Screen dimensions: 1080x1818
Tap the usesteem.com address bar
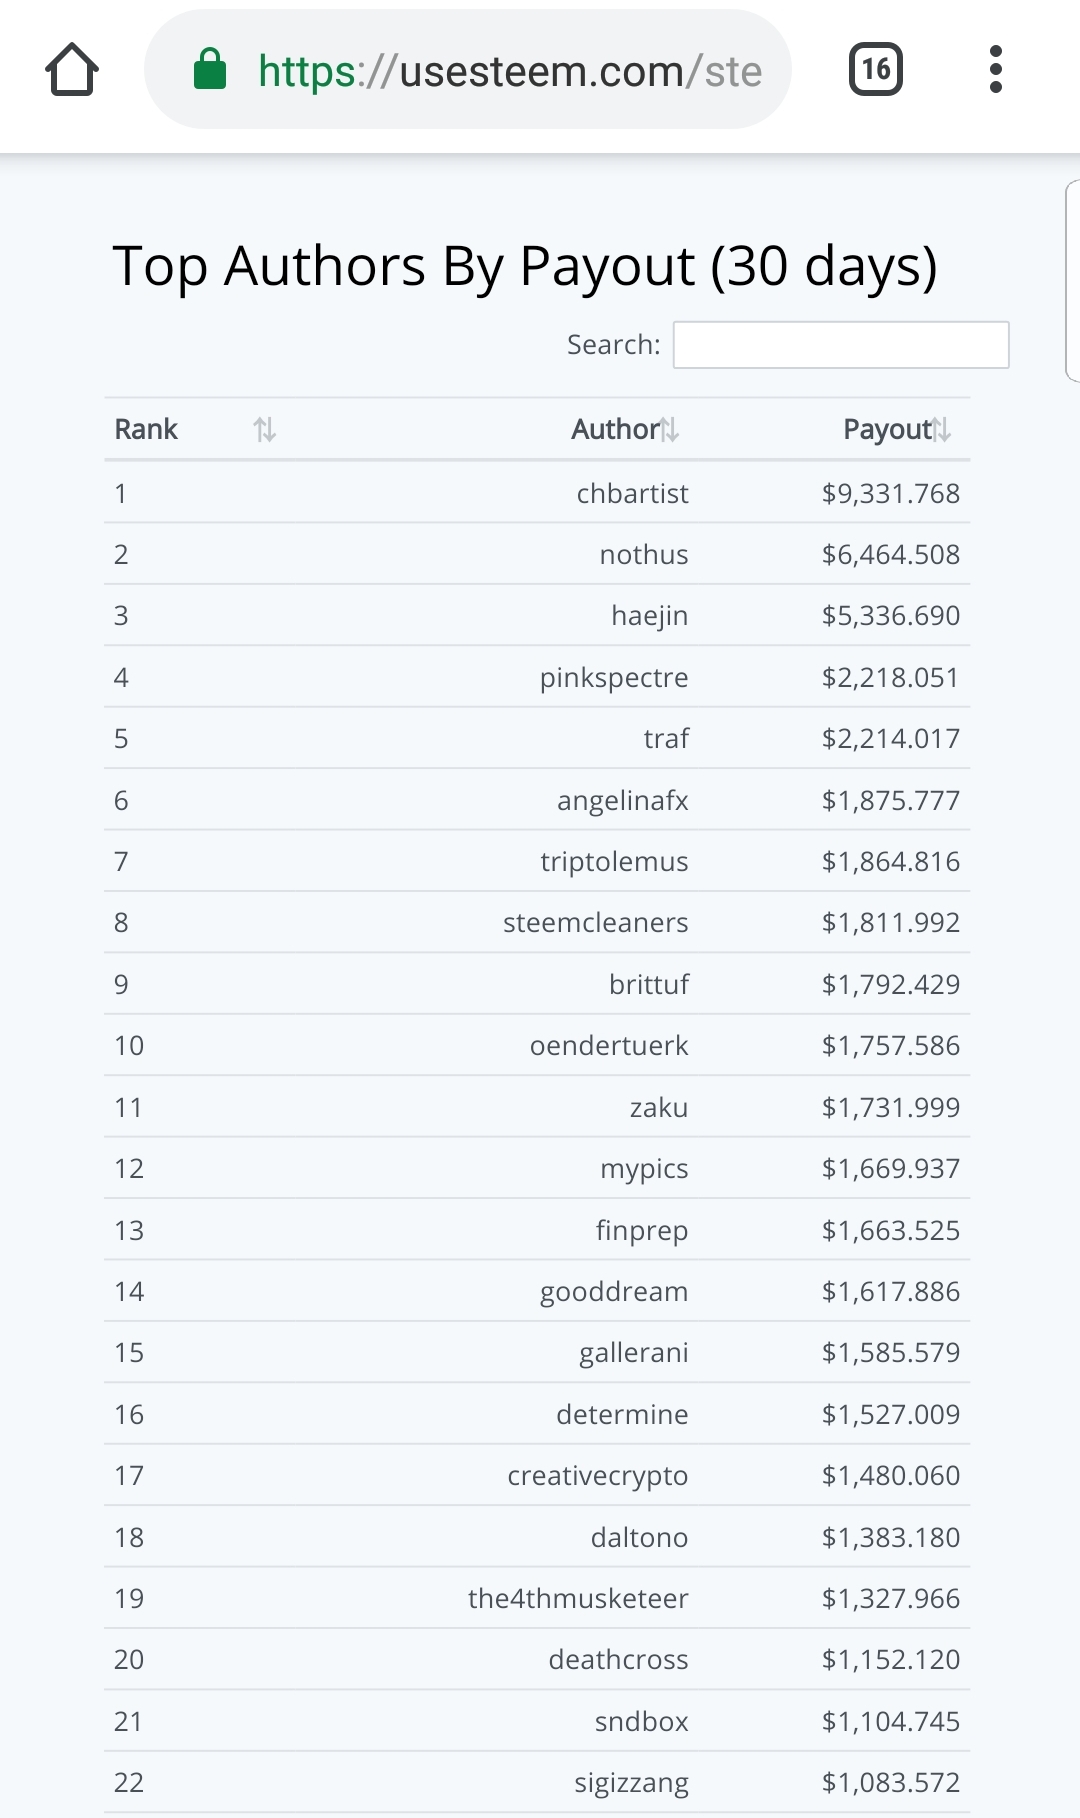tap(510, 71)
